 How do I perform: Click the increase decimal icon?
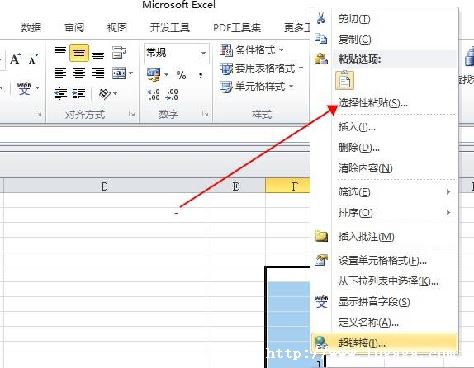153,94
